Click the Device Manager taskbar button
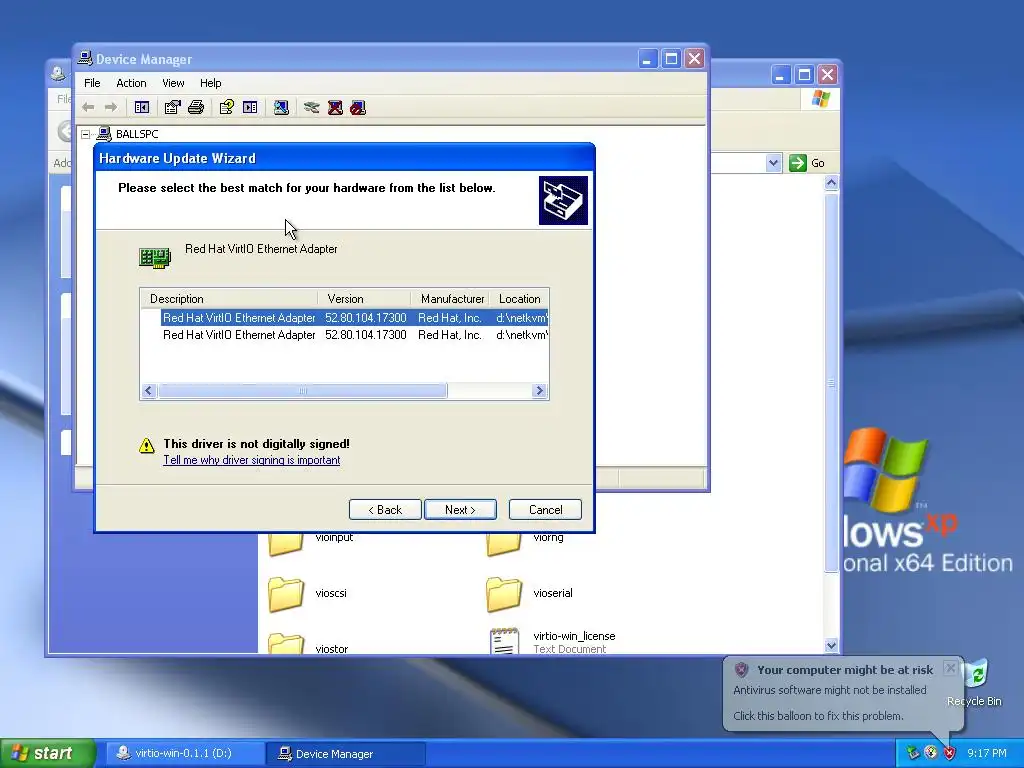1024x768 pixels. pyautogui.click(x=346, y=753)
